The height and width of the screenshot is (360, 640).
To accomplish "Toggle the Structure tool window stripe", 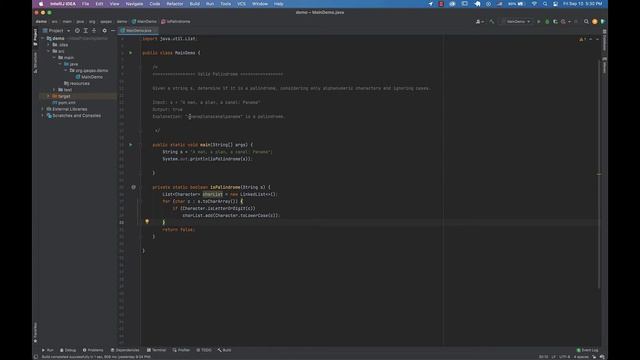I will (36, 62).
